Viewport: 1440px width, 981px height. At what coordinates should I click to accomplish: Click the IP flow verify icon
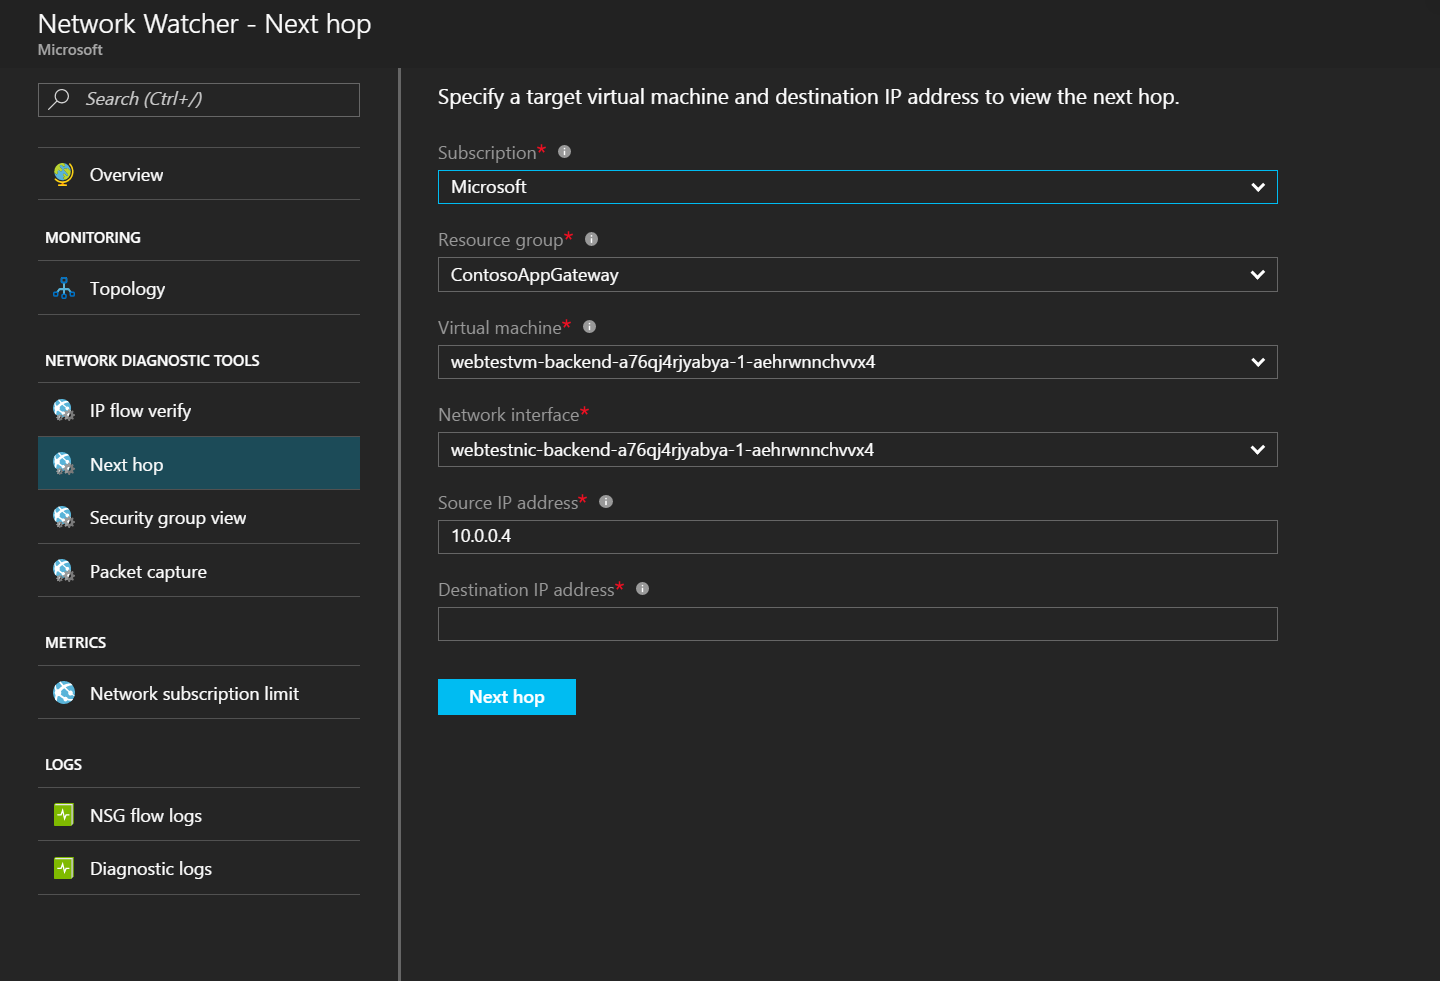(64, 410)
